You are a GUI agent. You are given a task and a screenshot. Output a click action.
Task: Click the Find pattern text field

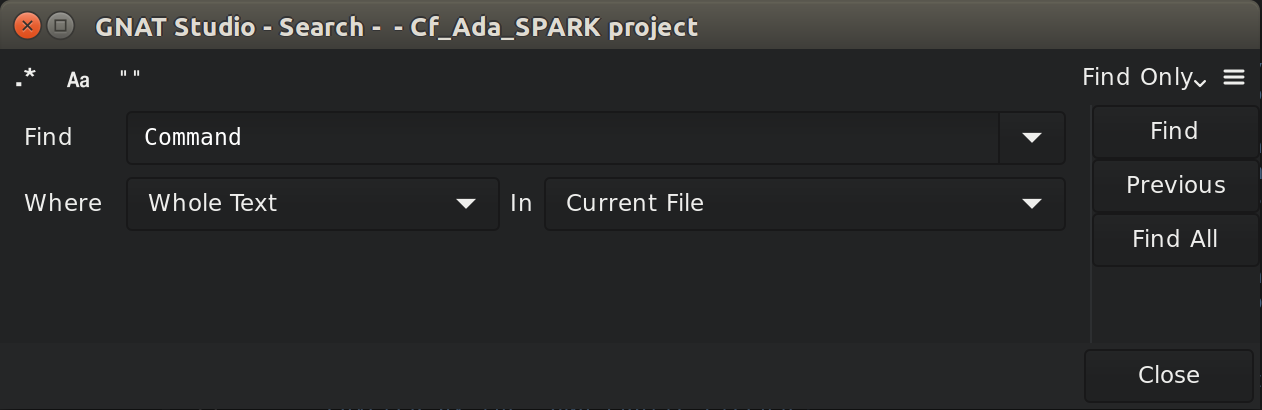tap(563, 137)
